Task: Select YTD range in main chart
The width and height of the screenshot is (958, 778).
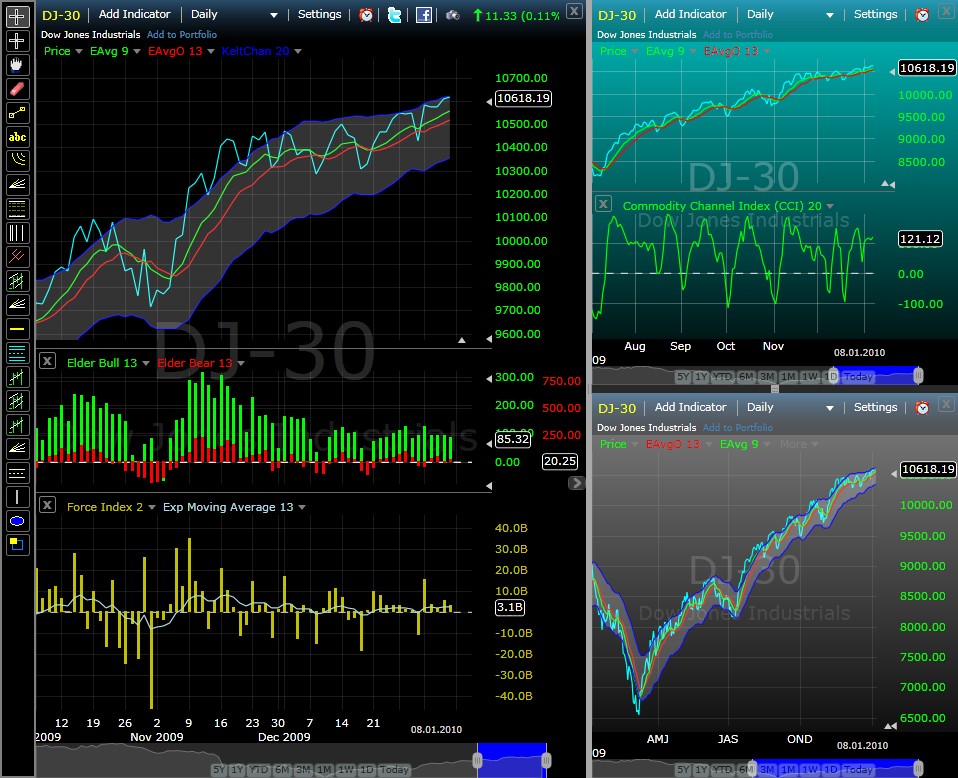Action: click(259, 769)
